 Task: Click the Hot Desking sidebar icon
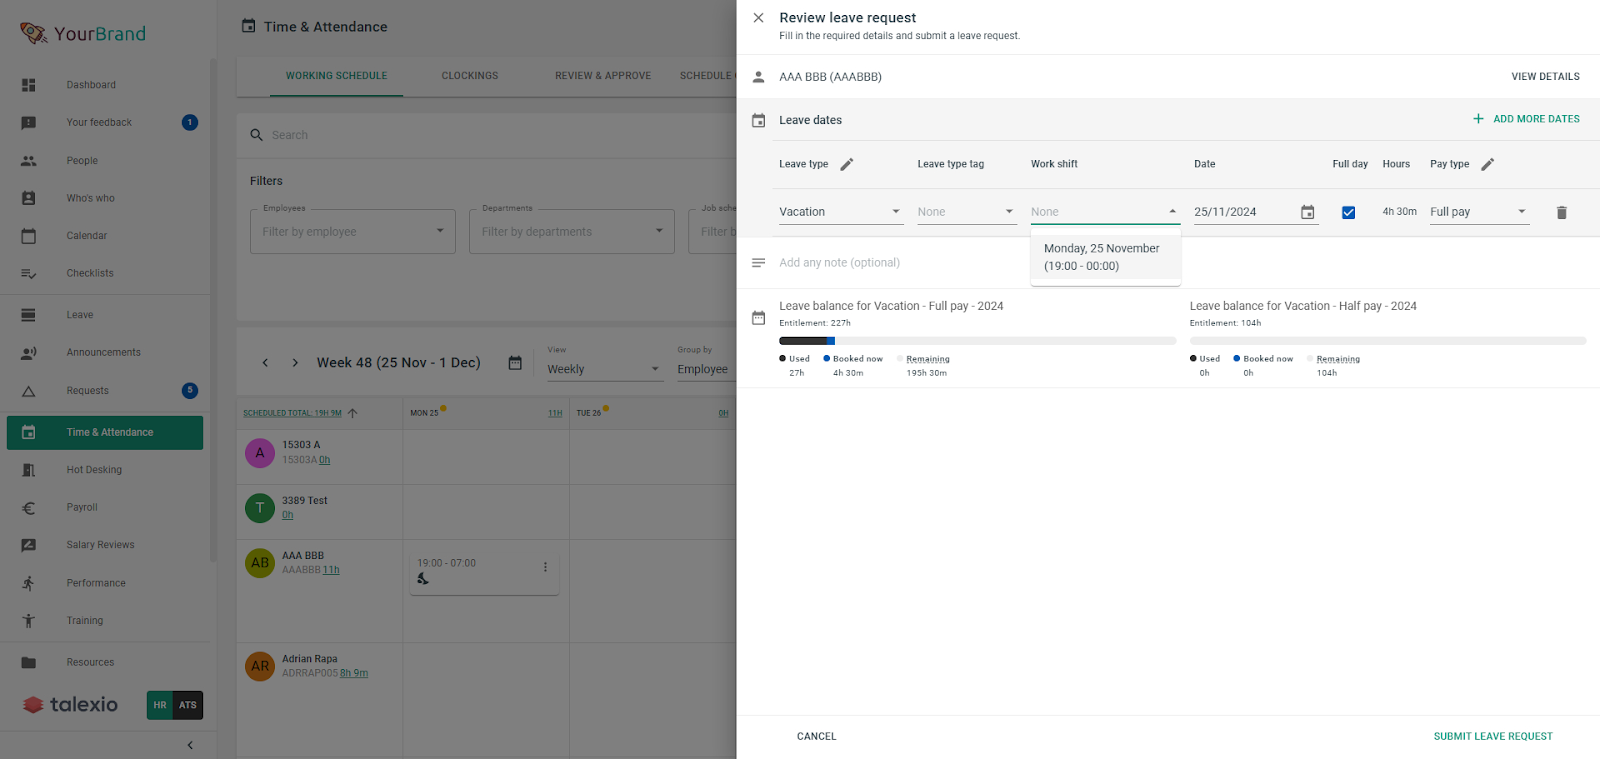29,470
